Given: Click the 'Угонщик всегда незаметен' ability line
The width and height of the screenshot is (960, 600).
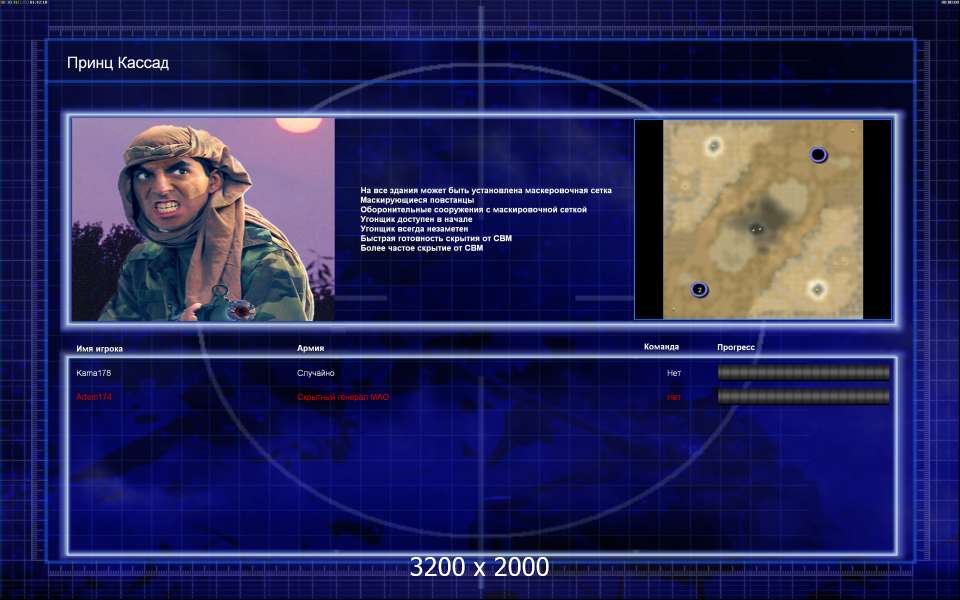Looking at the screenshot, I should click(414, 229).
